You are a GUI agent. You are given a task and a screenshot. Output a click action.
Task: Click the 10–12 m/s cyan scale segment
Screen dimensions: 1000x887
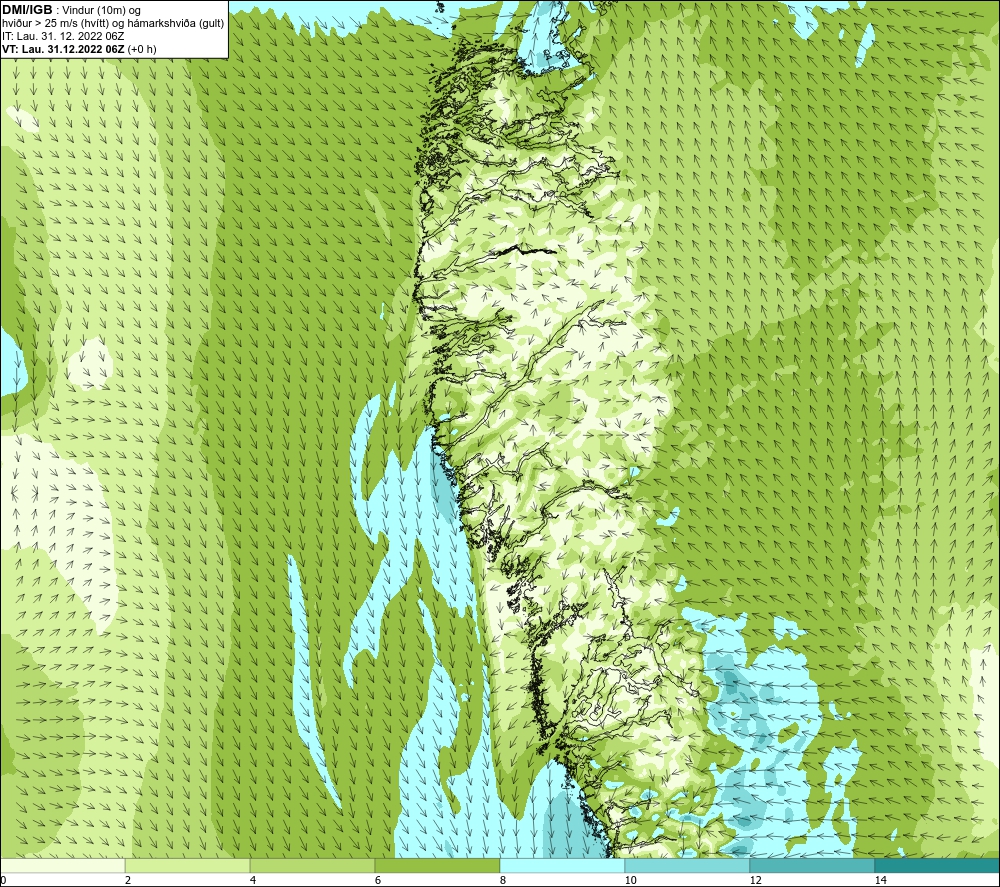pyautogui.click(x=688, y=865)
